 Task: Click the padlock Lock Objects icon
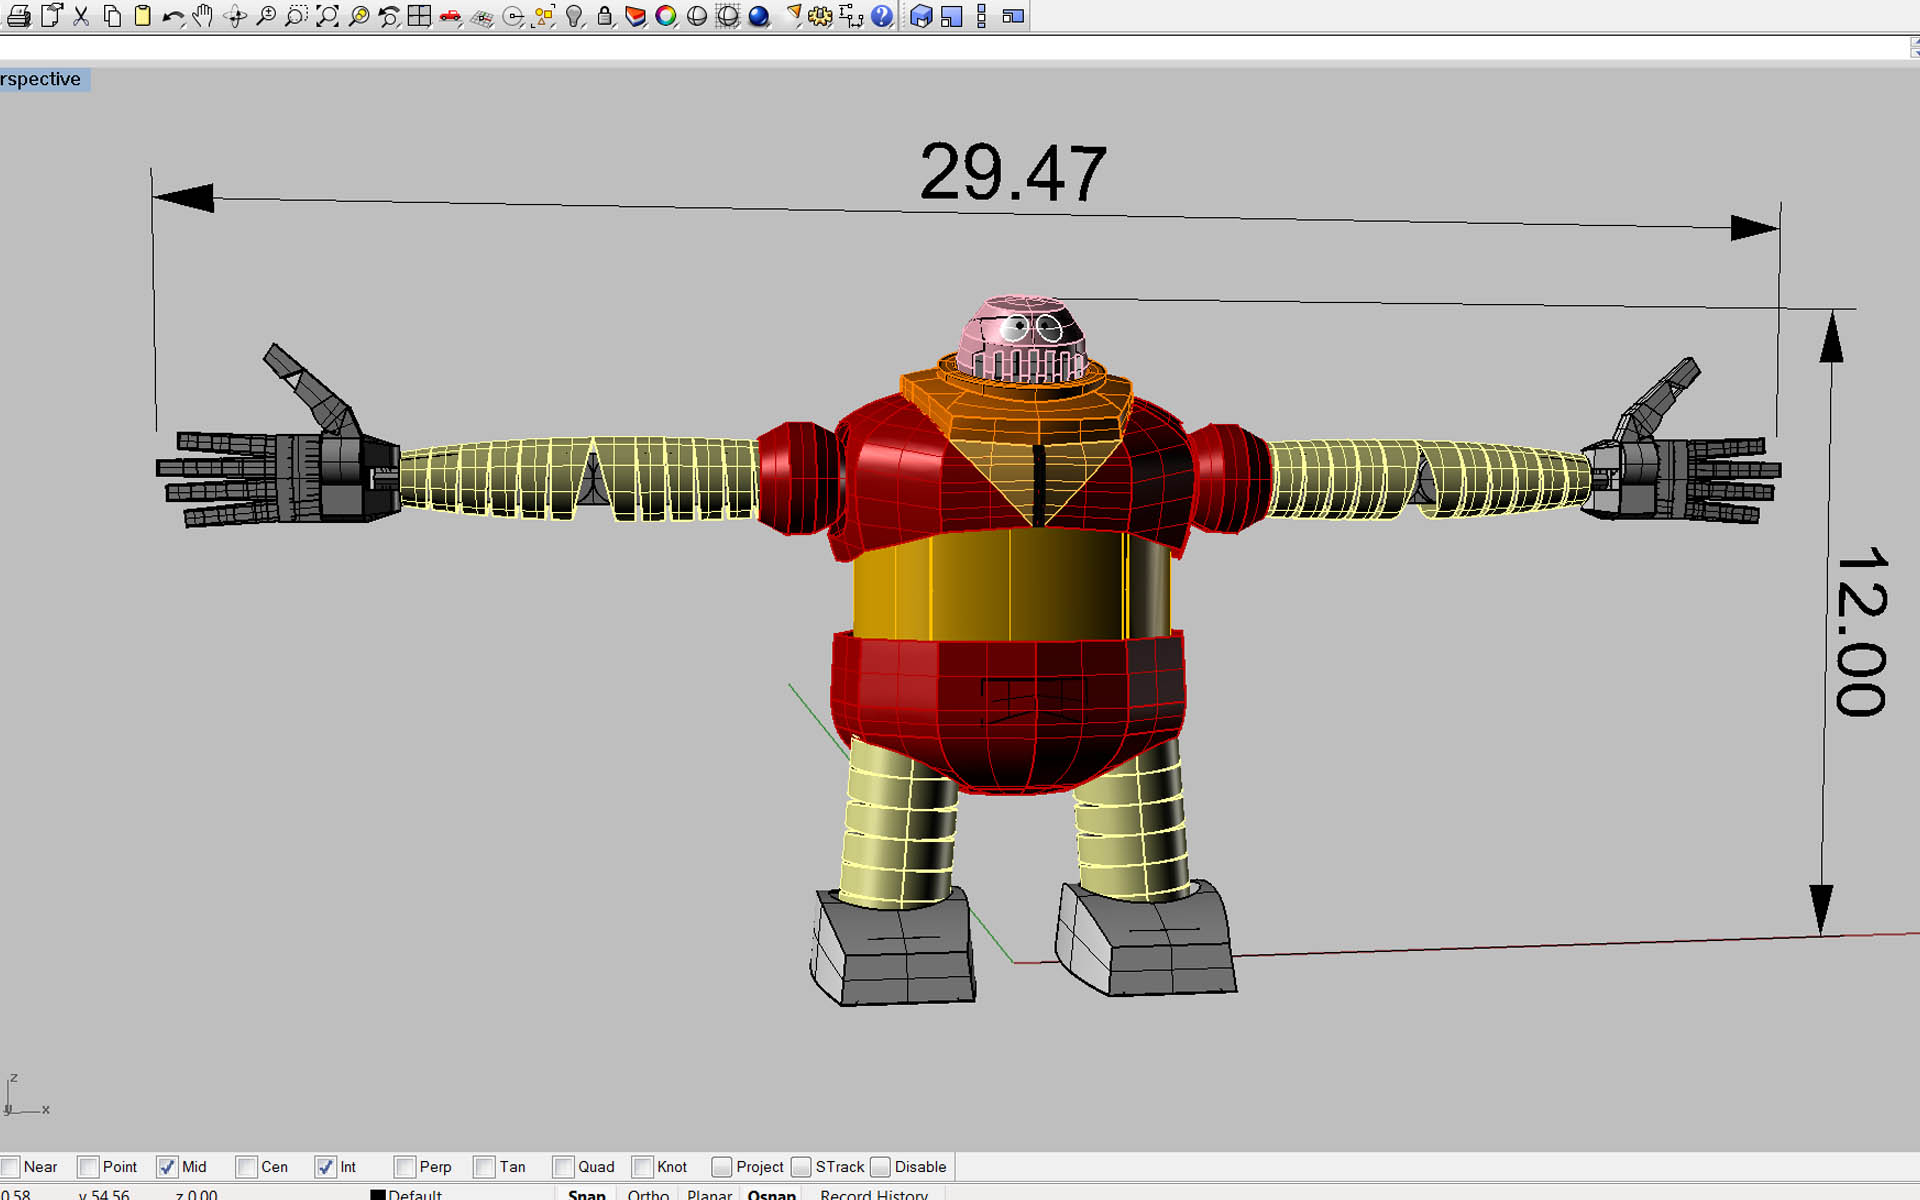point(605,16)
